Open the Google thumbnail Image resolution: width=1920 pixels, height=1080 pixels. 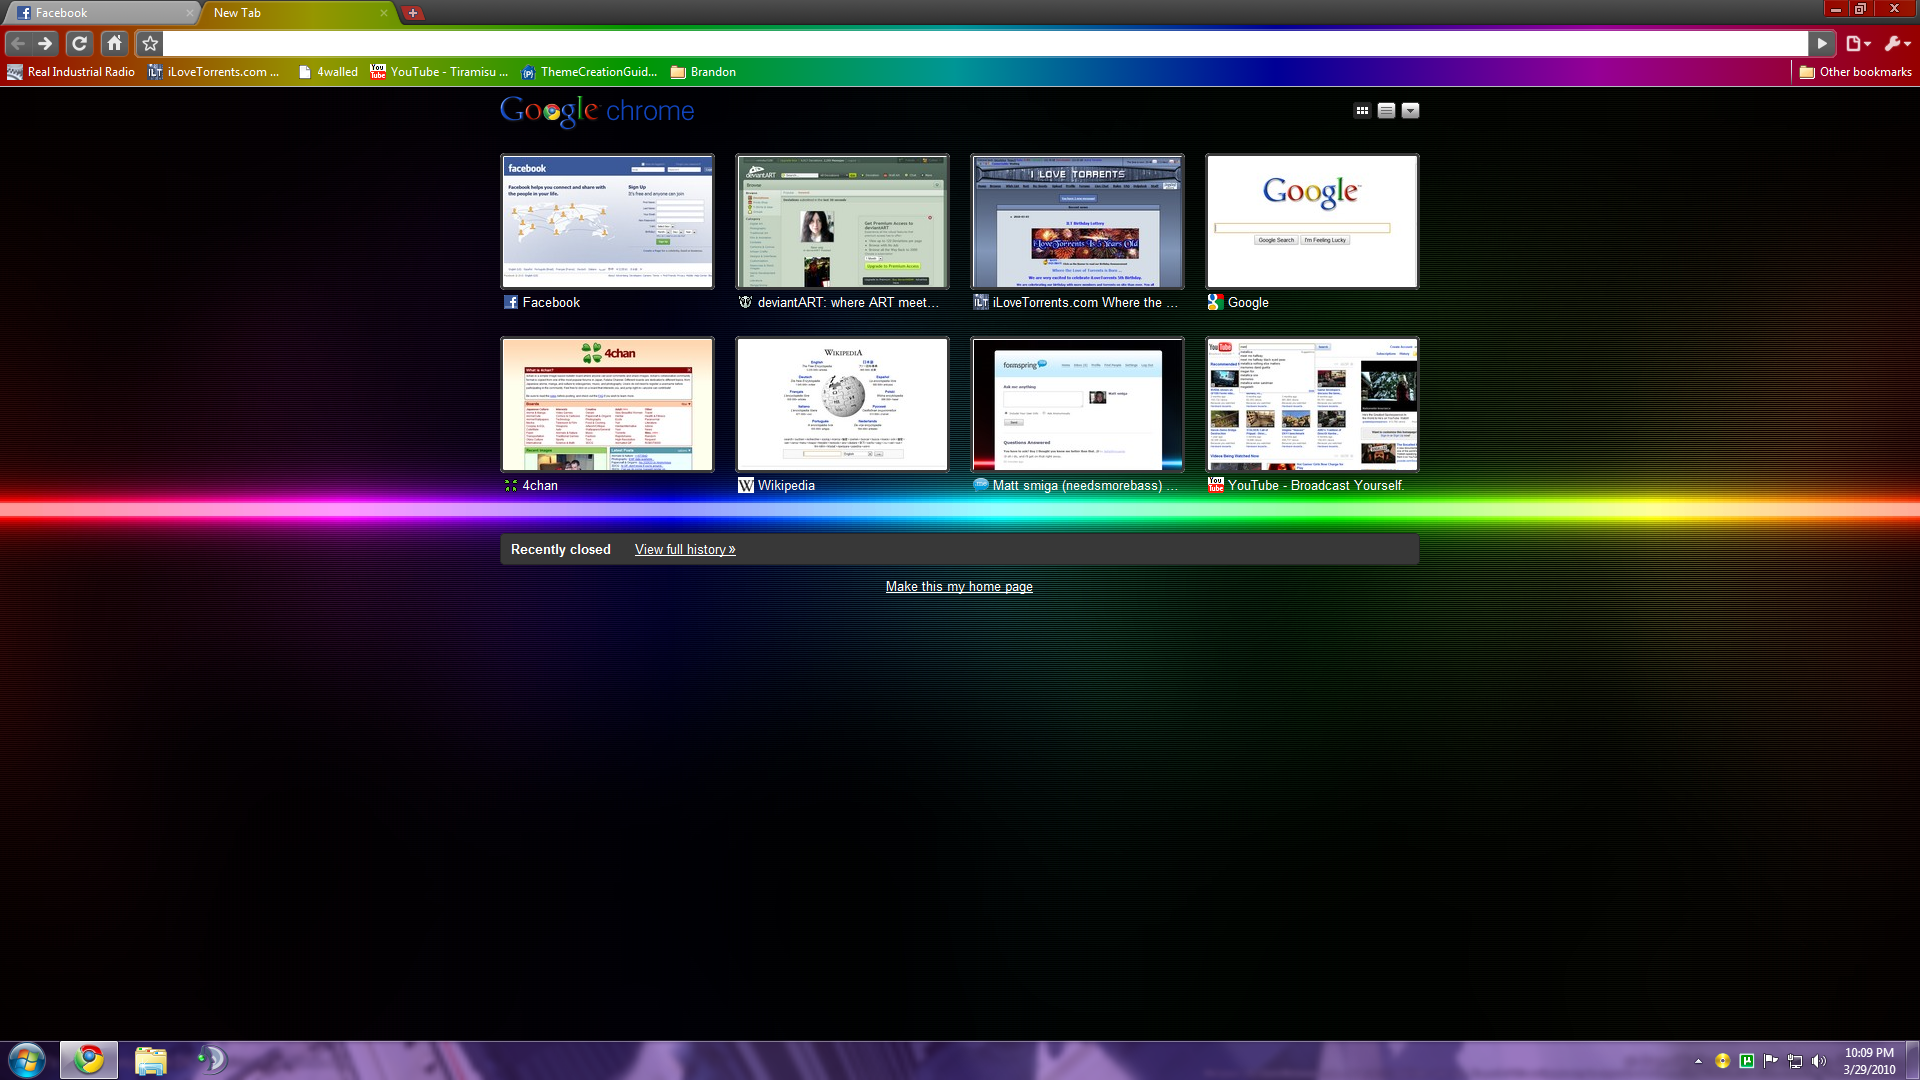point(1312,221)
